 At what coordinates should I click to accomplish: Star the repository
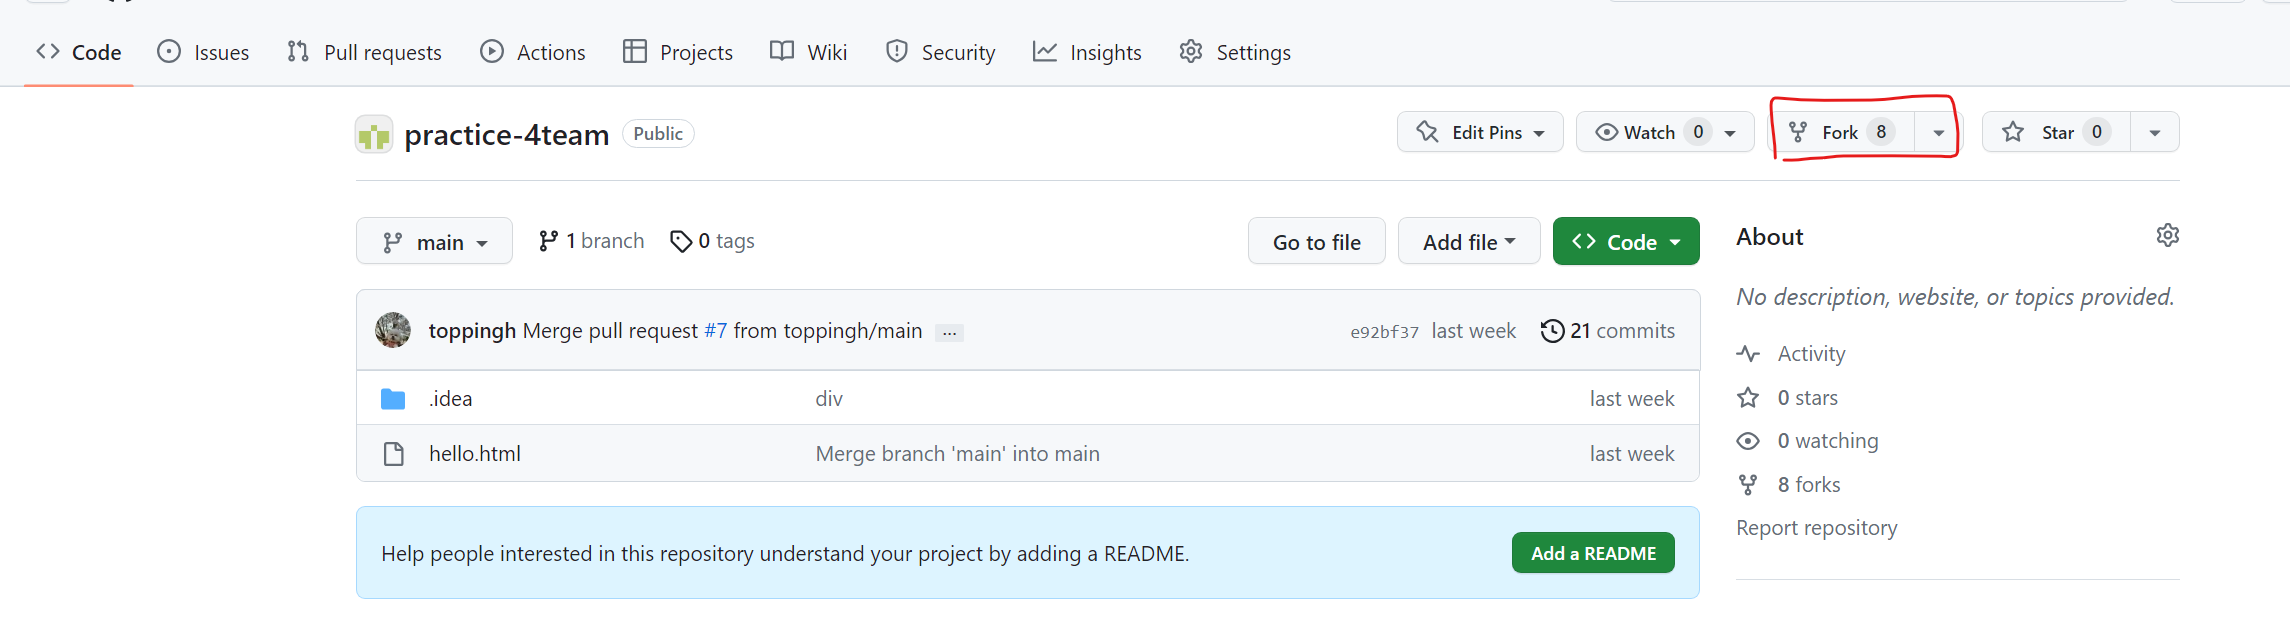tap(2056, 132)
